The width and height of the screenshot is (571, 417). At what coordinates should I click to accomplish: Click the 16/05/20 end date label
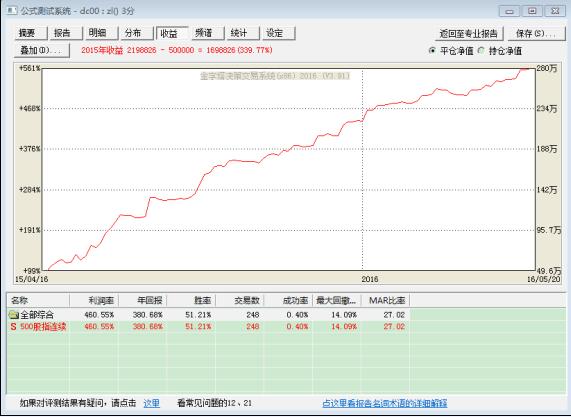tap(544, 279)
